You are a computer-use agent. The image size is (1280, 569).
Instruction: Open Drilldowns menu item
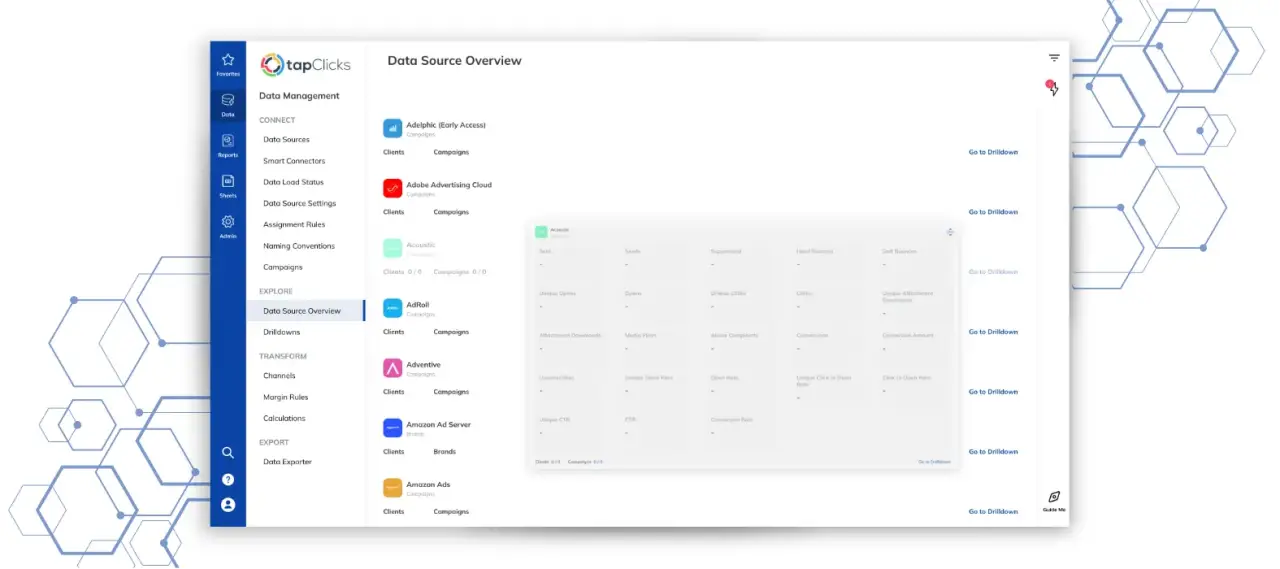pos(282,332)
